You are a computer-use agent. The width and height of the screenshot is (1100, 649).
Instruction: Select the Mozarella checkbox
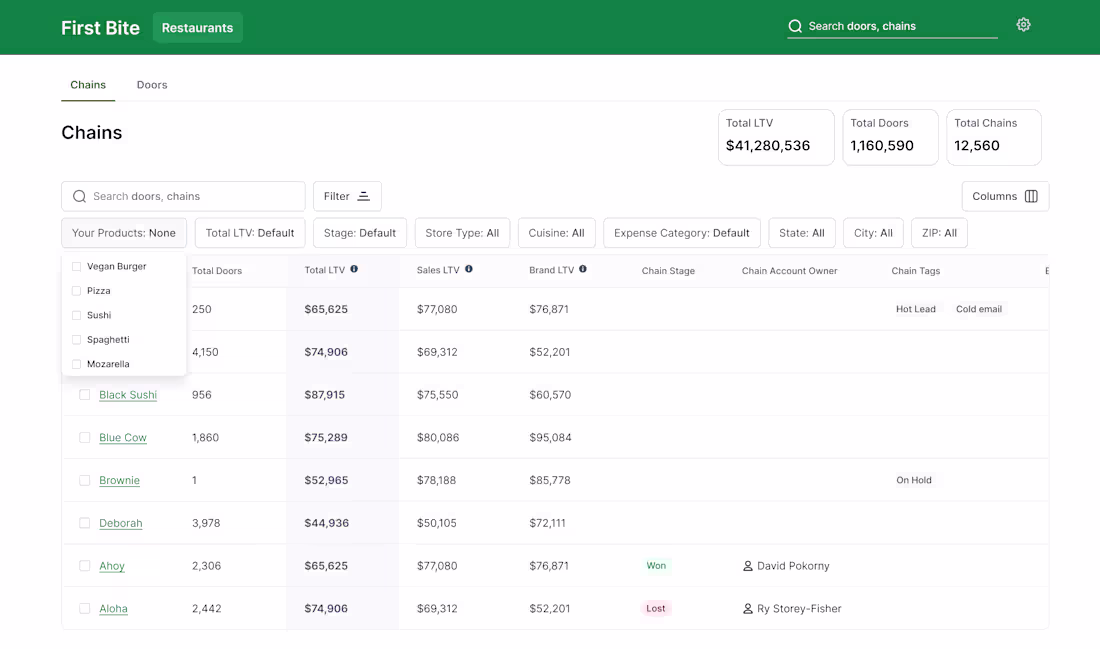pos(76,364)
